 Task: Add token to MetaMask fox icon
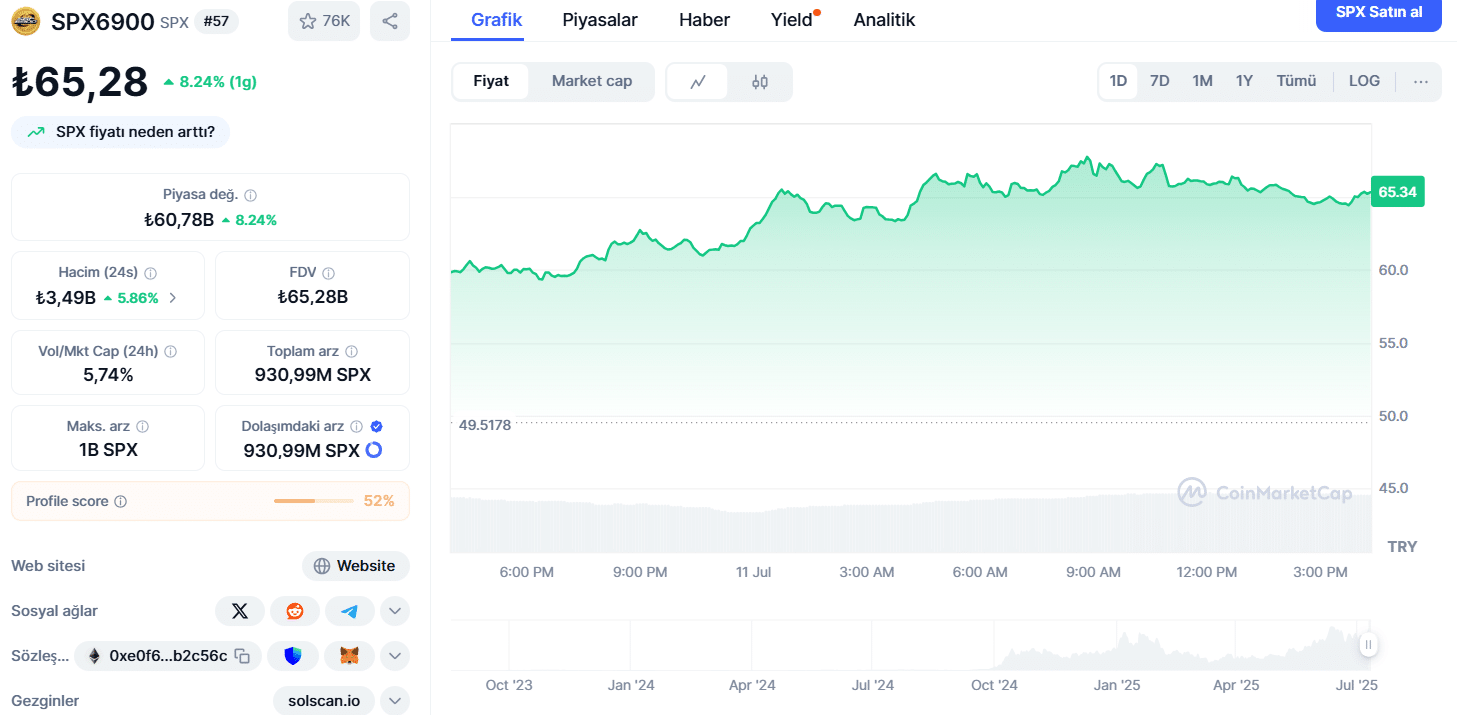[x=350, y=656]
